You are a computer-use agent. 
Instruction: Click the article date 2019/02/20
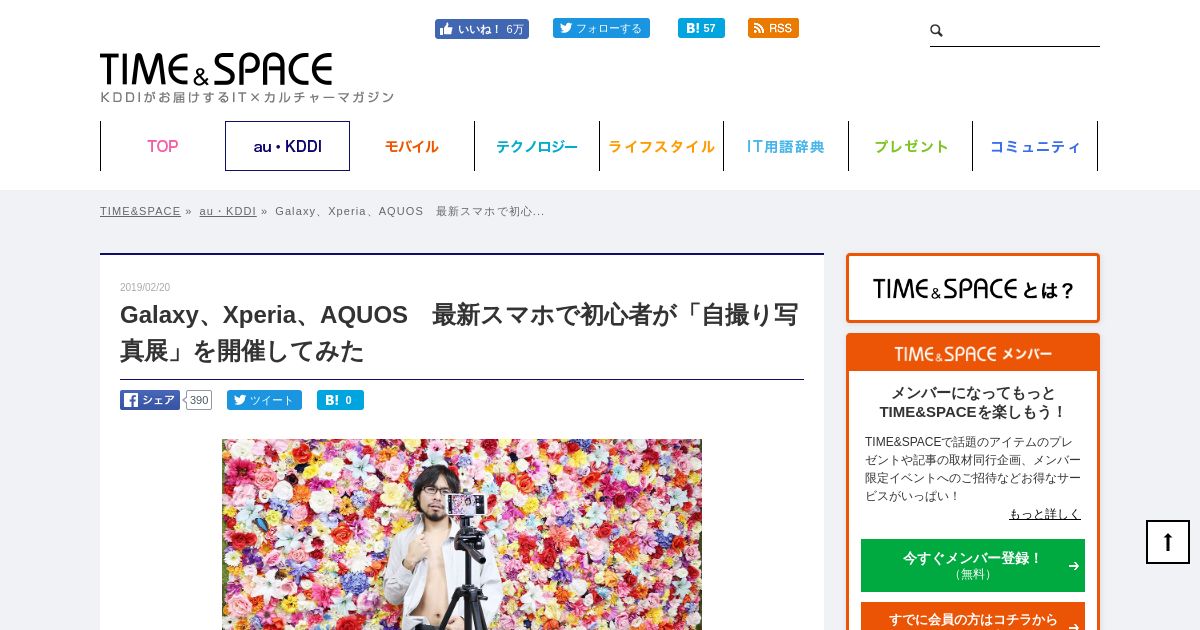click(145, 287)
